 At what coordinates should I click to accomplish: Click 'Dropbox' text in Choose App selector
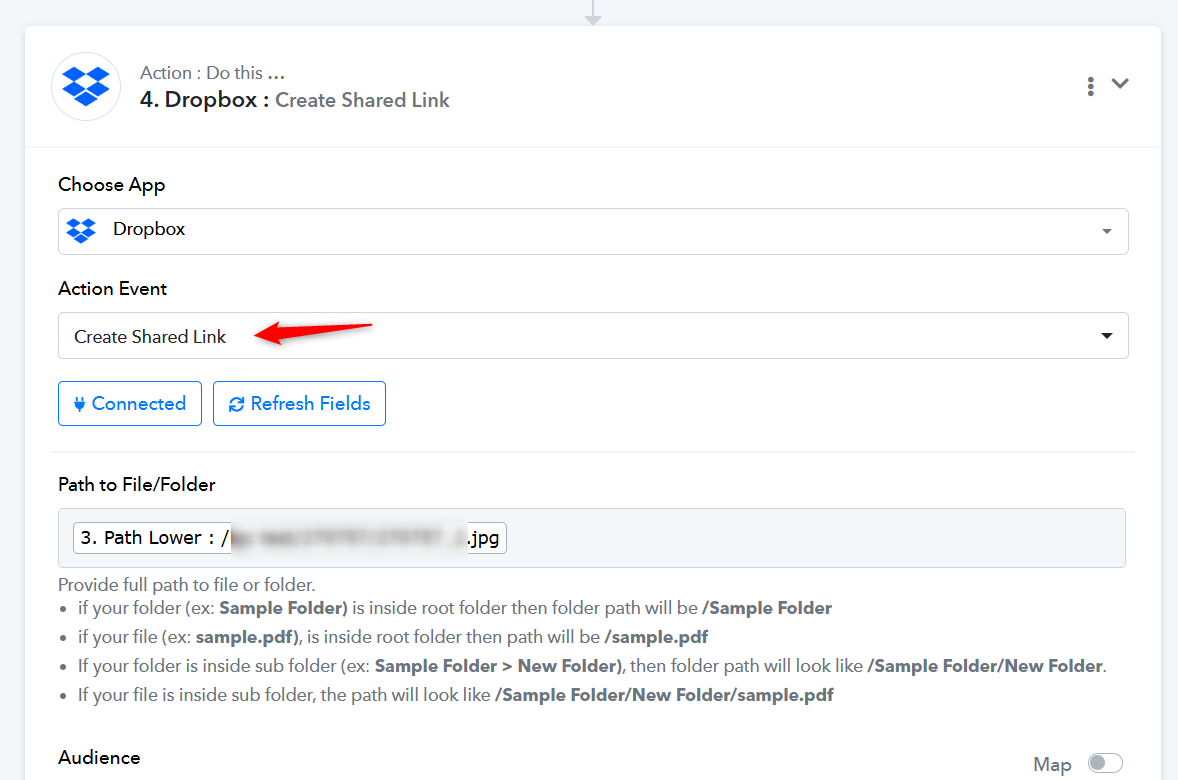tap(149, 230)
